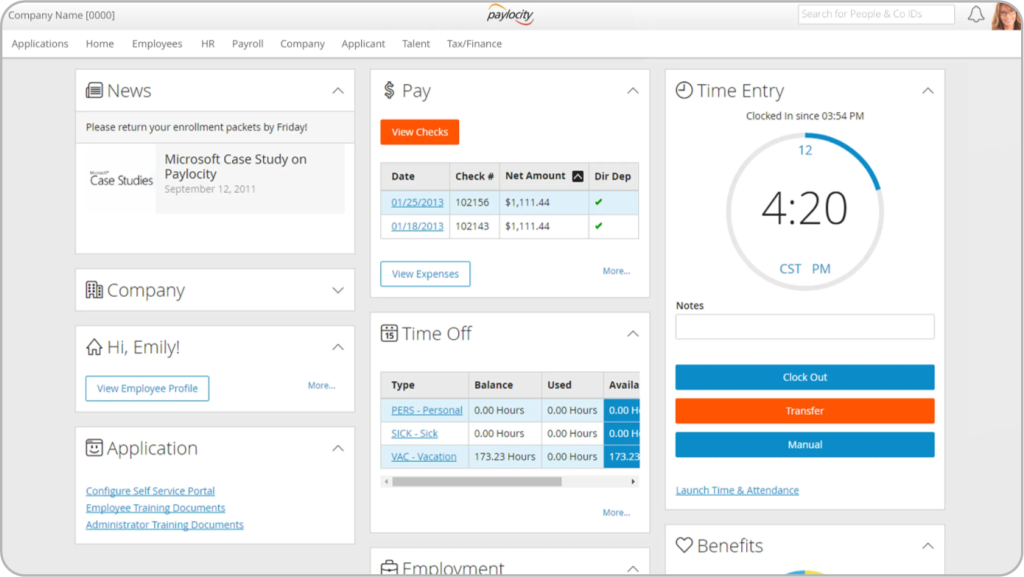
Task: Click the Time Off calendar icon
Action: tap(389, 334)
